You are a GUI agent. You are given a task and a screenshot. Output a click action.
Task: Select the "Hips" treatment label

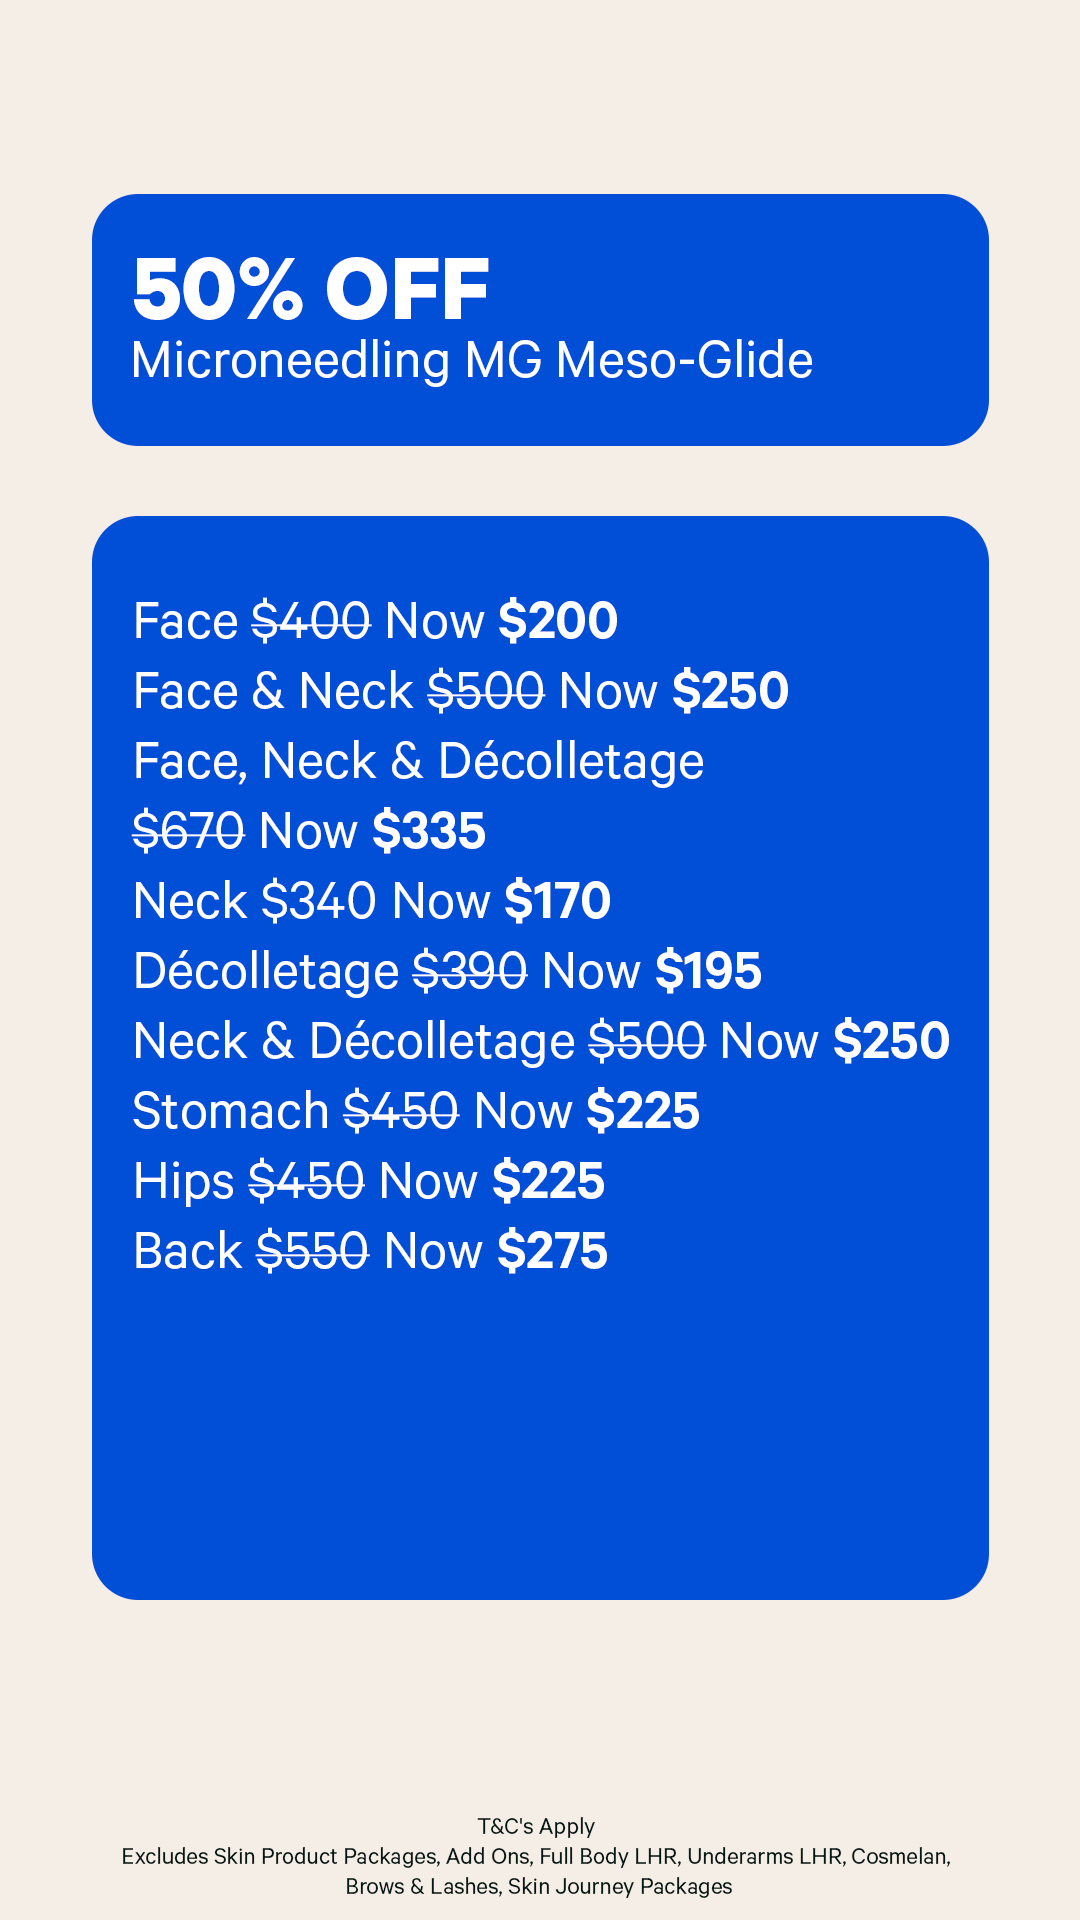tap(183, 1181)
